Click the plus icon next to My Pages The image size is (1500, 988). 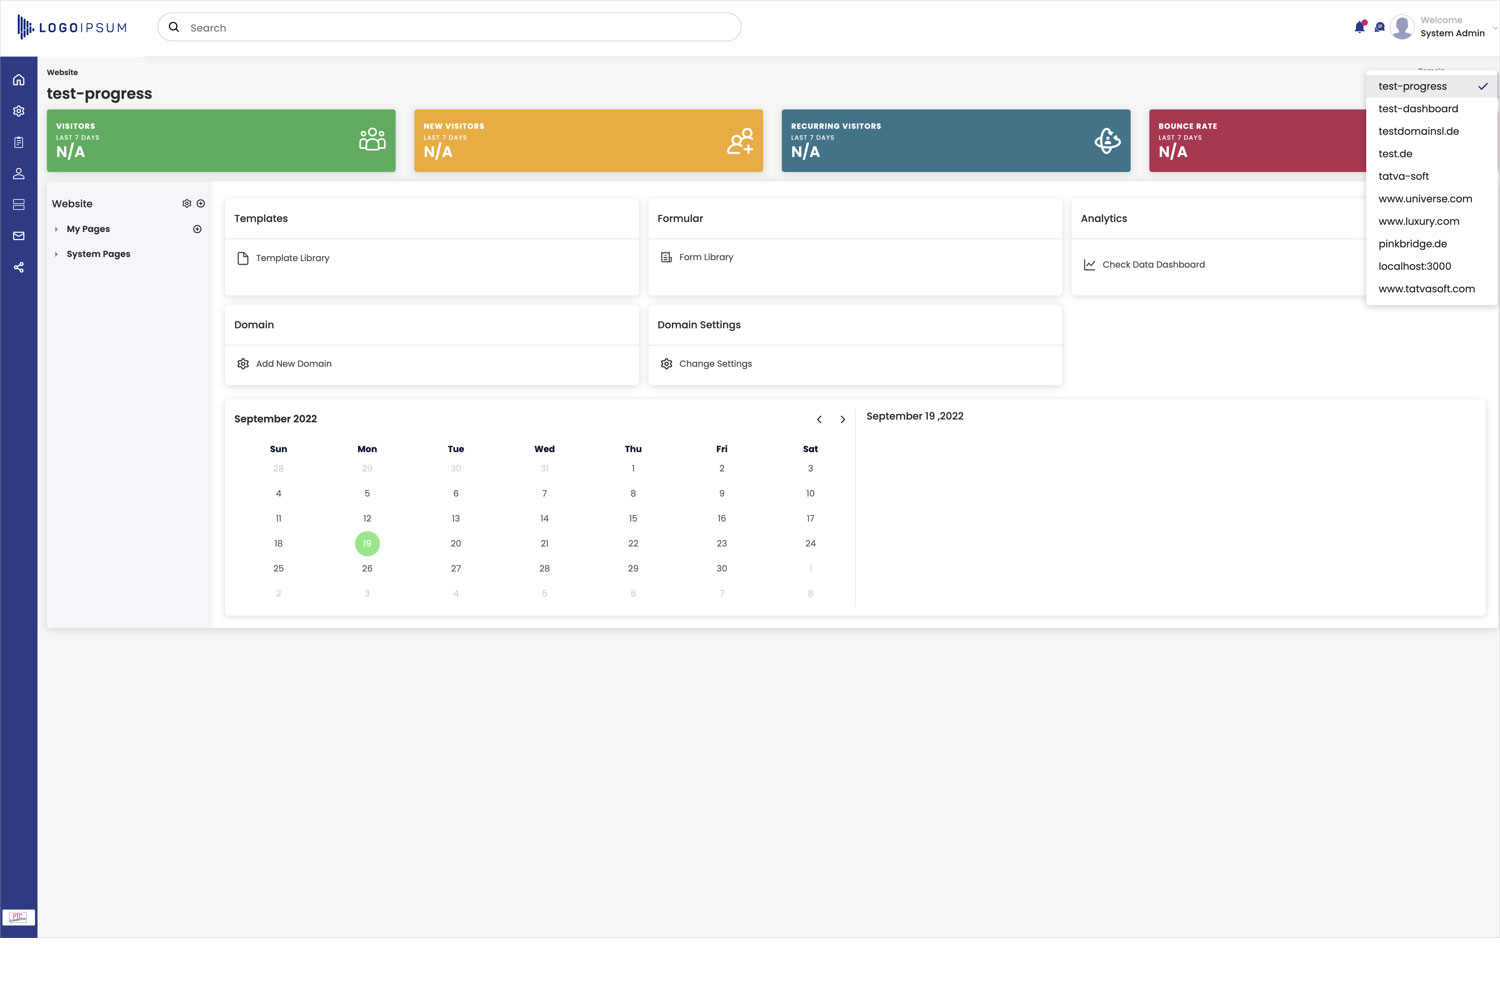tap(197, 229)
